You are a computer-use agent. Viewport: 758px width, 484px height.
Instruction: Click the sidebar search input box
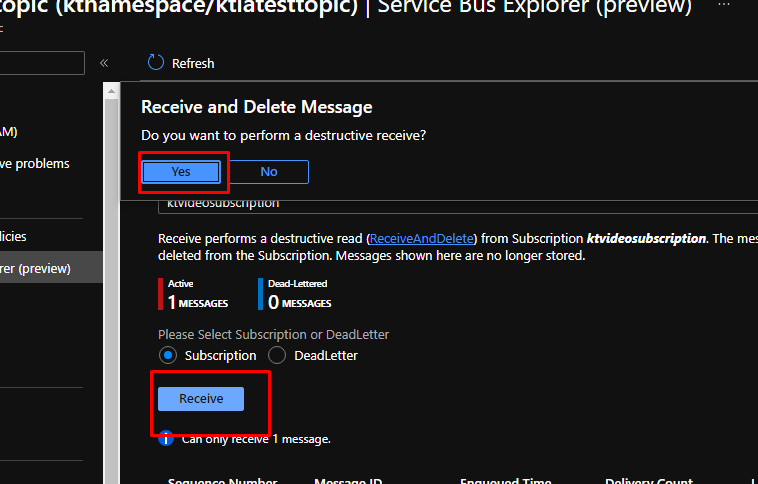coord(42,63)
